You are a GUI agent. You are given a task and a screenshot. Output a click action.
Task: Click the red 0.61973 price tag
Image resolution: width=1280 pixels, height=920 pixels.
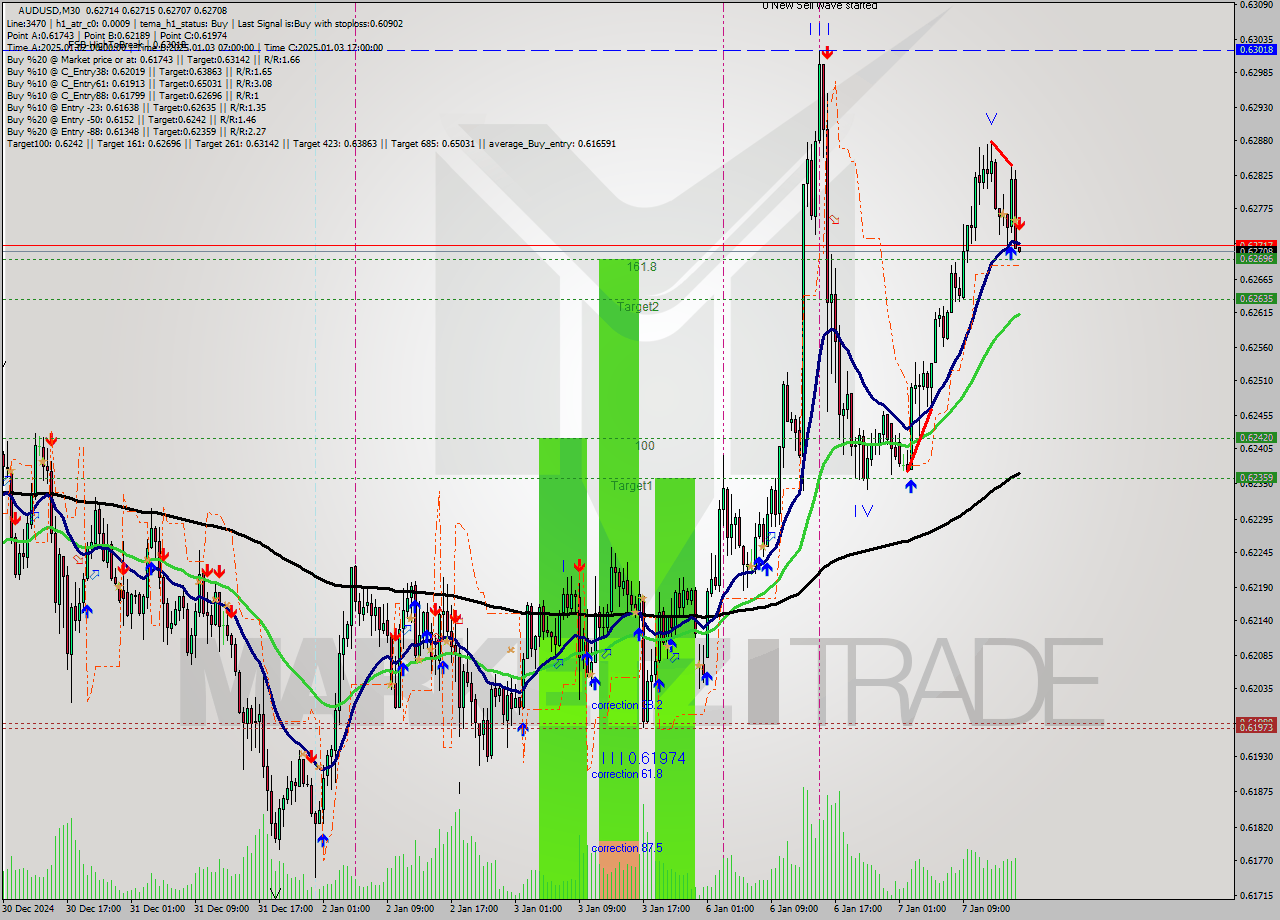click(x=1256, y=727)
